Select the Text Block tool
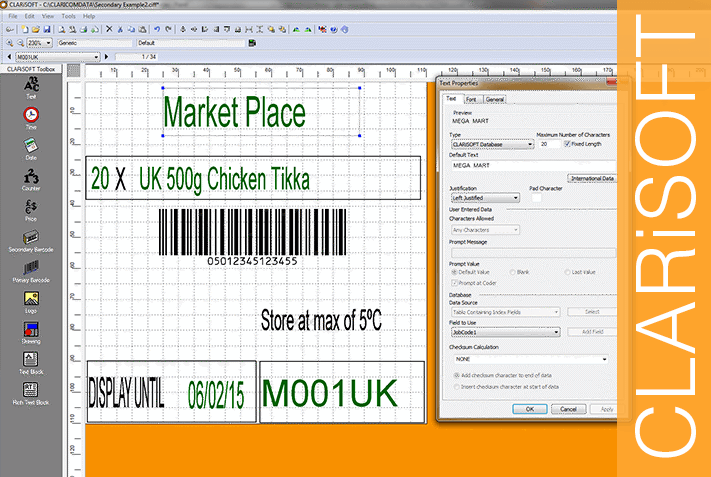 [31, 363]
